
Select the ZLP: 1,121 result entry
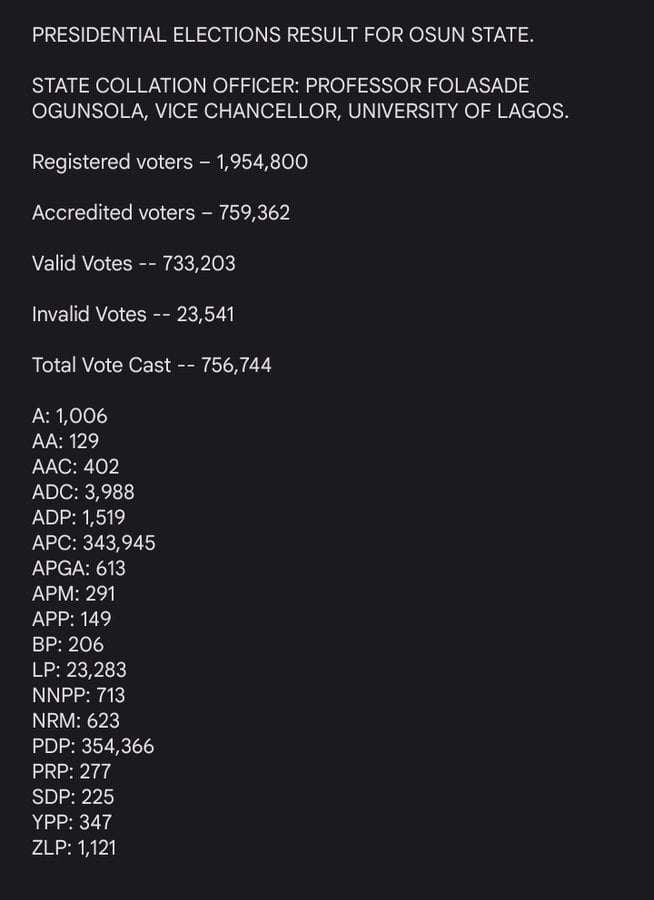[74, 848]
